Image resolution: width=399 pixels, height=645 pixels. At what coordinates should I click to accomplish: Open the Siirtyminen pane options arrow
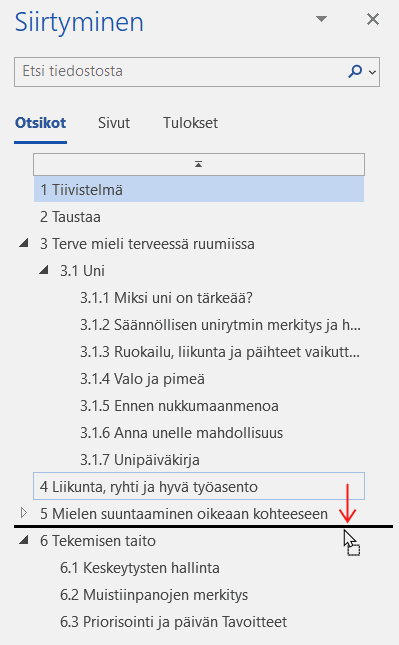tap(321, 19)
